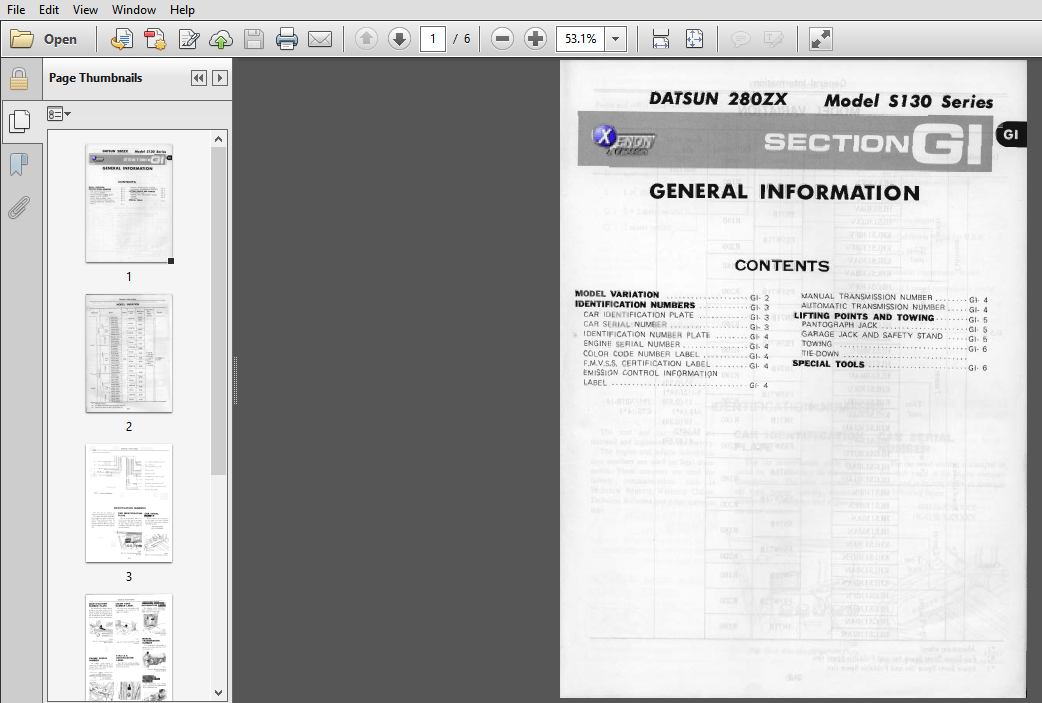Viewport: 1042px width, 703px height.
Task: Open the Window menu
Action: [x=134, y=10]
